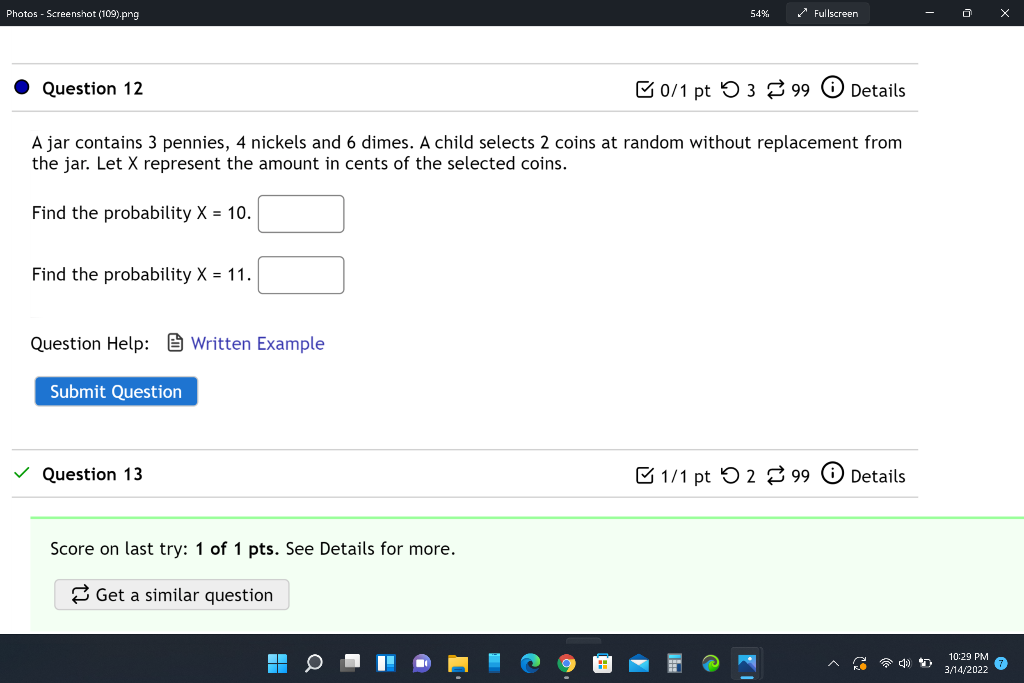Click the probability X = 10 answer box
This screenshot has width=1024, height=683.
coord(300,213)
